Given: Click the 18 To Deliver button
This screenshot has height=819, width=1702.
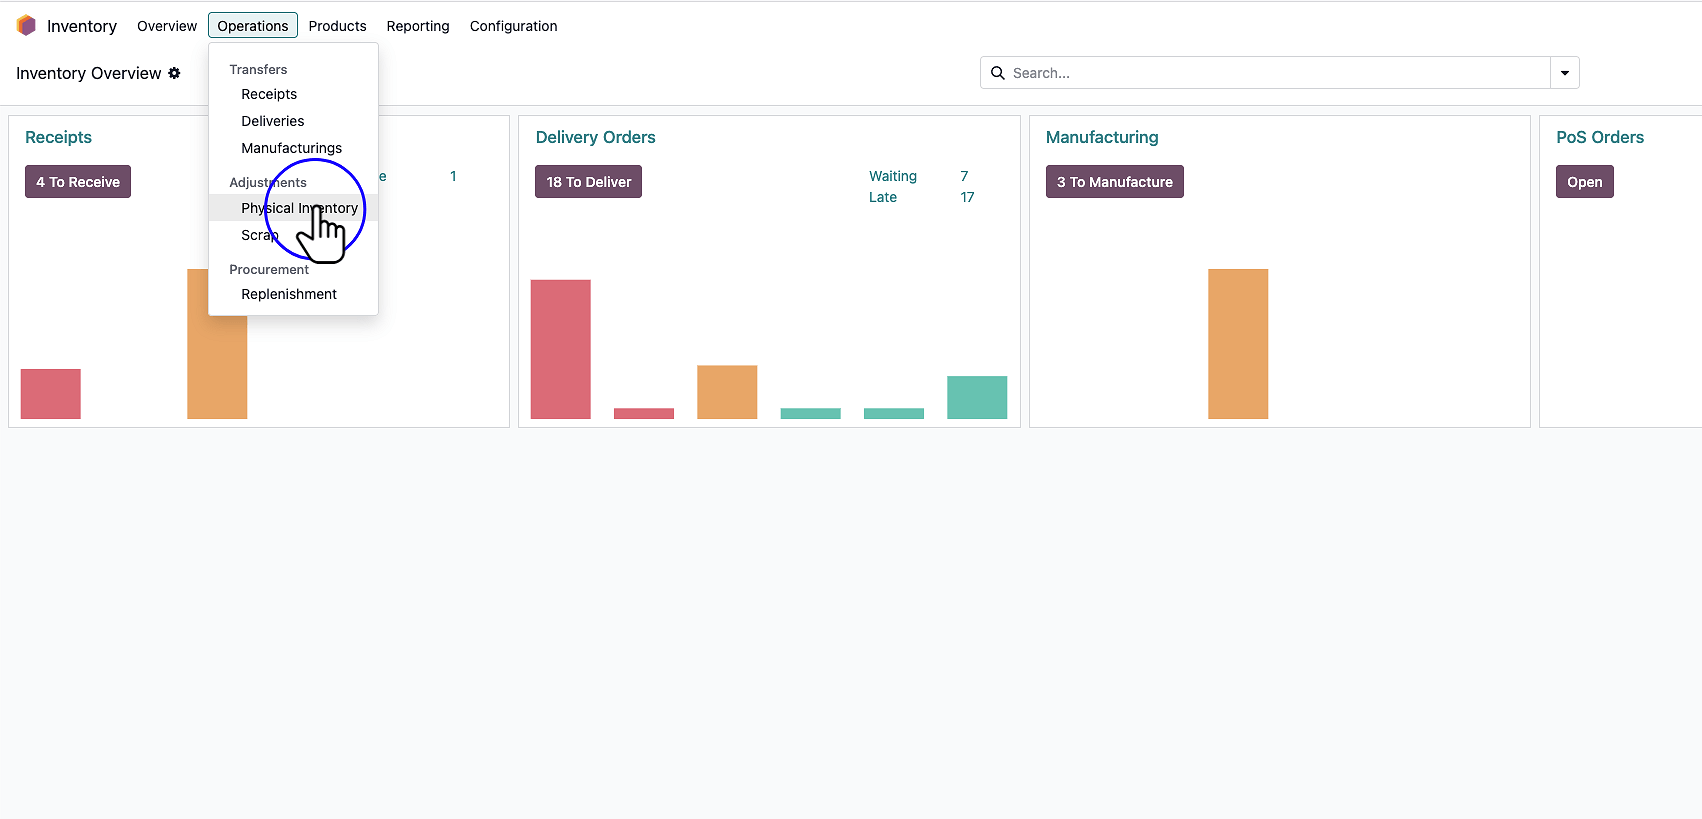Looking at the screenshot, I should tap(588, 182).
